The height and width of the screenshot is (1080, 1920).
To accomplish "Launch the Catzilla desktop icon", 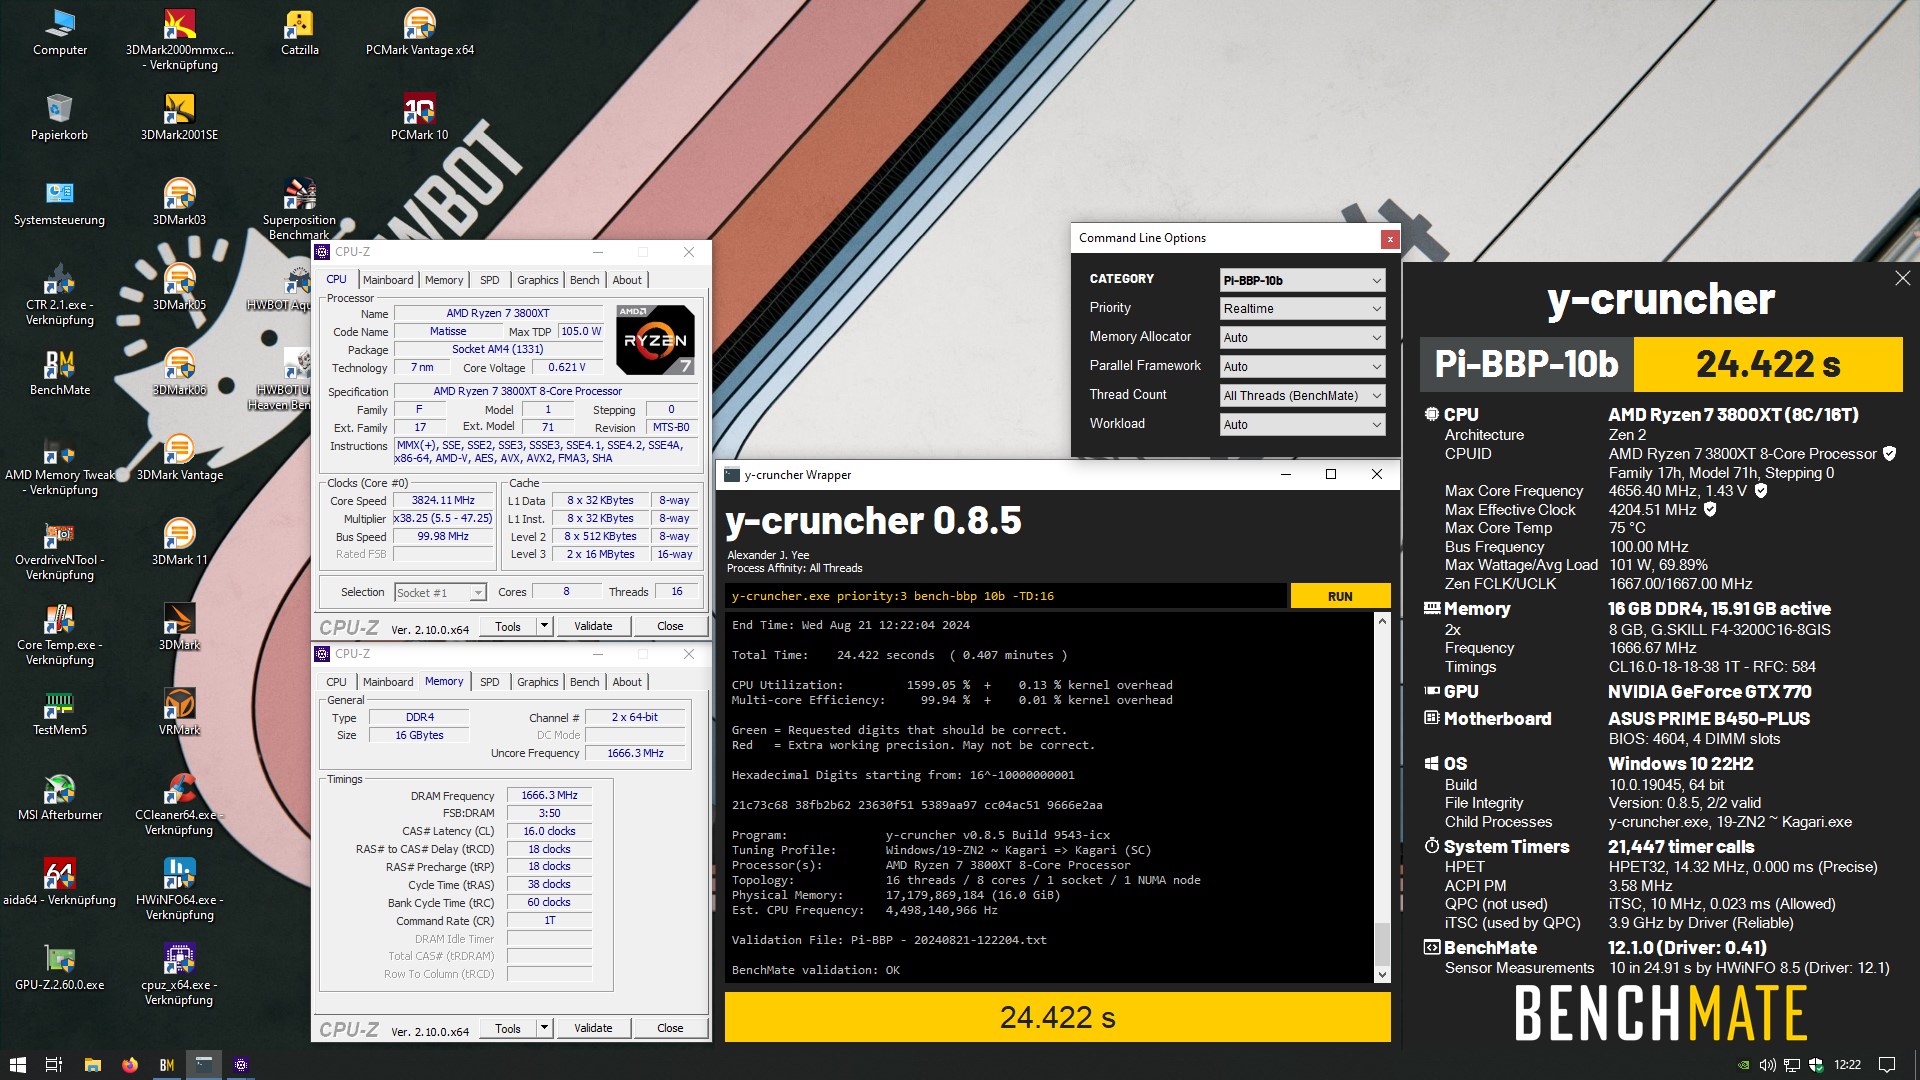I will (x=299, y=33).
